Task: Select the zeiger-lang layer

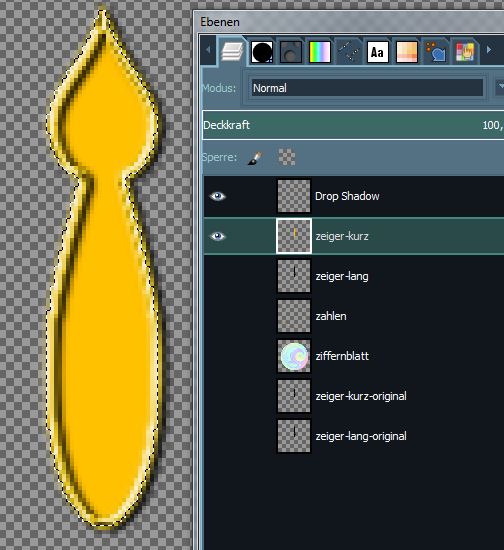Action: coord(354,276)
